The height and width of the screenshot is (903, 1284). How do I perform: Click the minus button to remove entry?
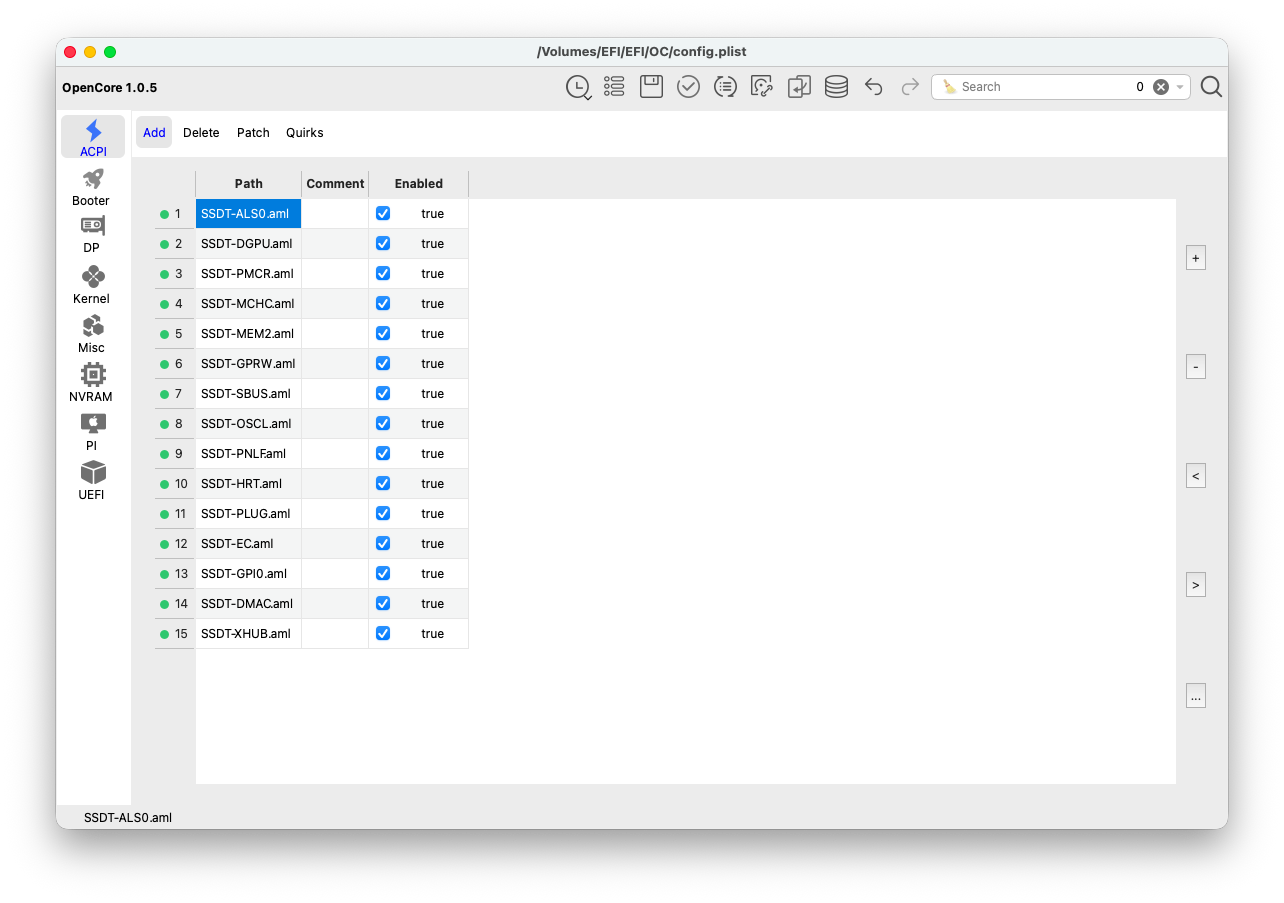click(1195, 367)
